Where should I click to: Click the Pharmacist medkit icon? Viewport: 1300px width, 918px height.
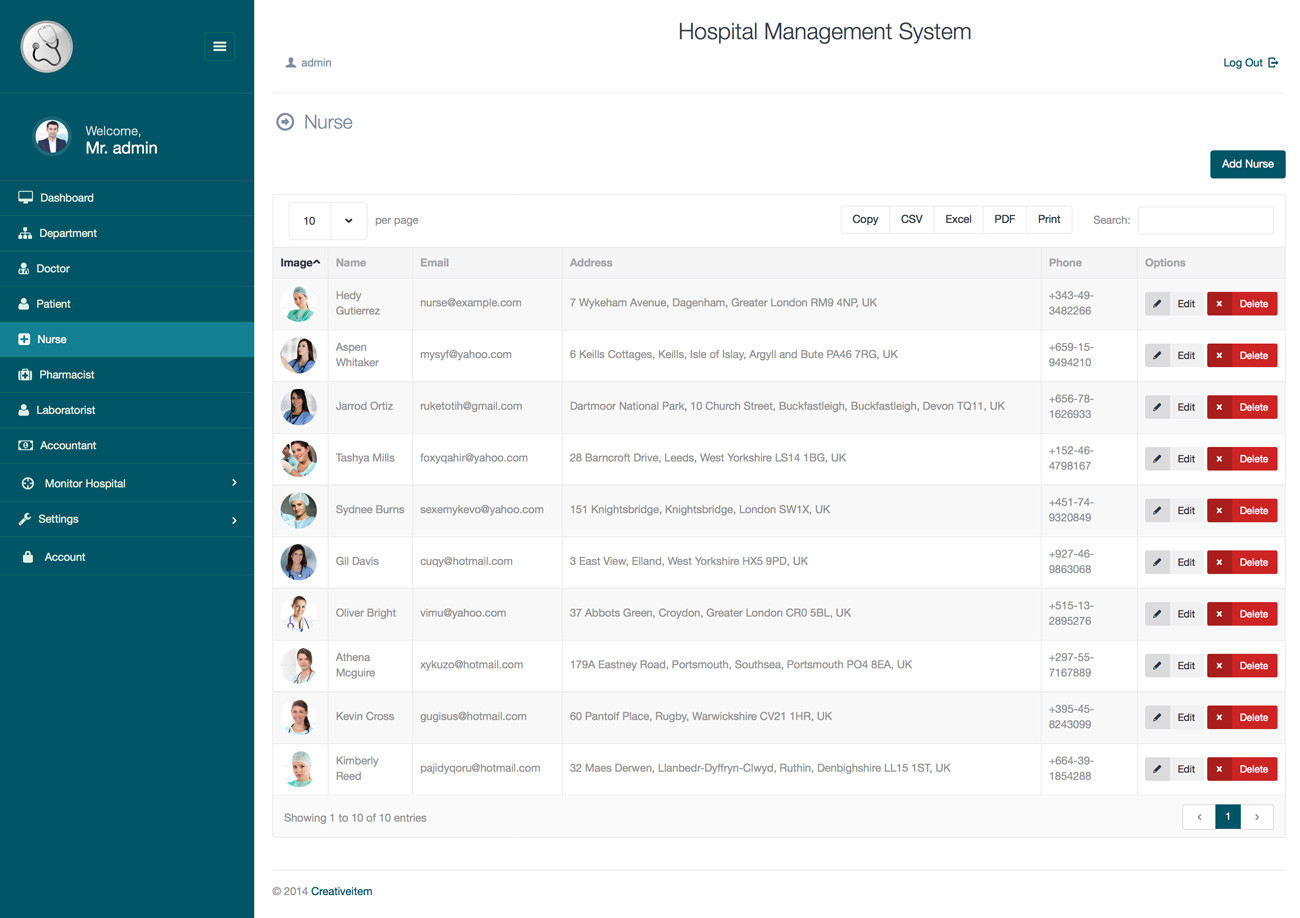(26, 375)
